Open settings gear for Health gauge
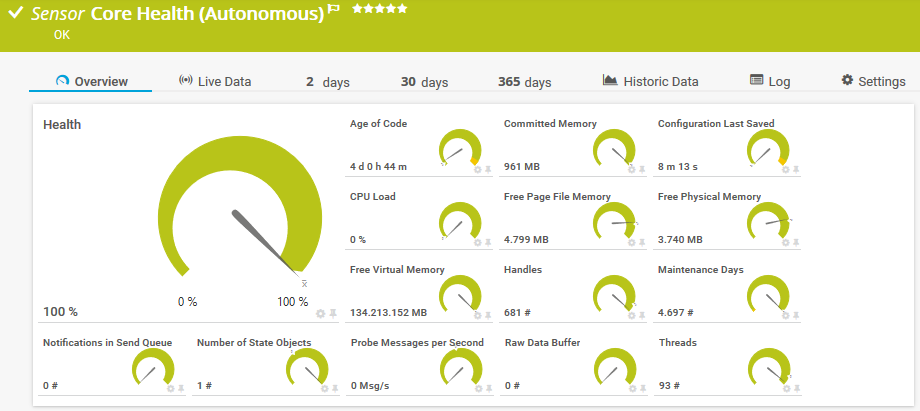Image resolution: width=920 pixels, height=411 pixels. point(321,314)
